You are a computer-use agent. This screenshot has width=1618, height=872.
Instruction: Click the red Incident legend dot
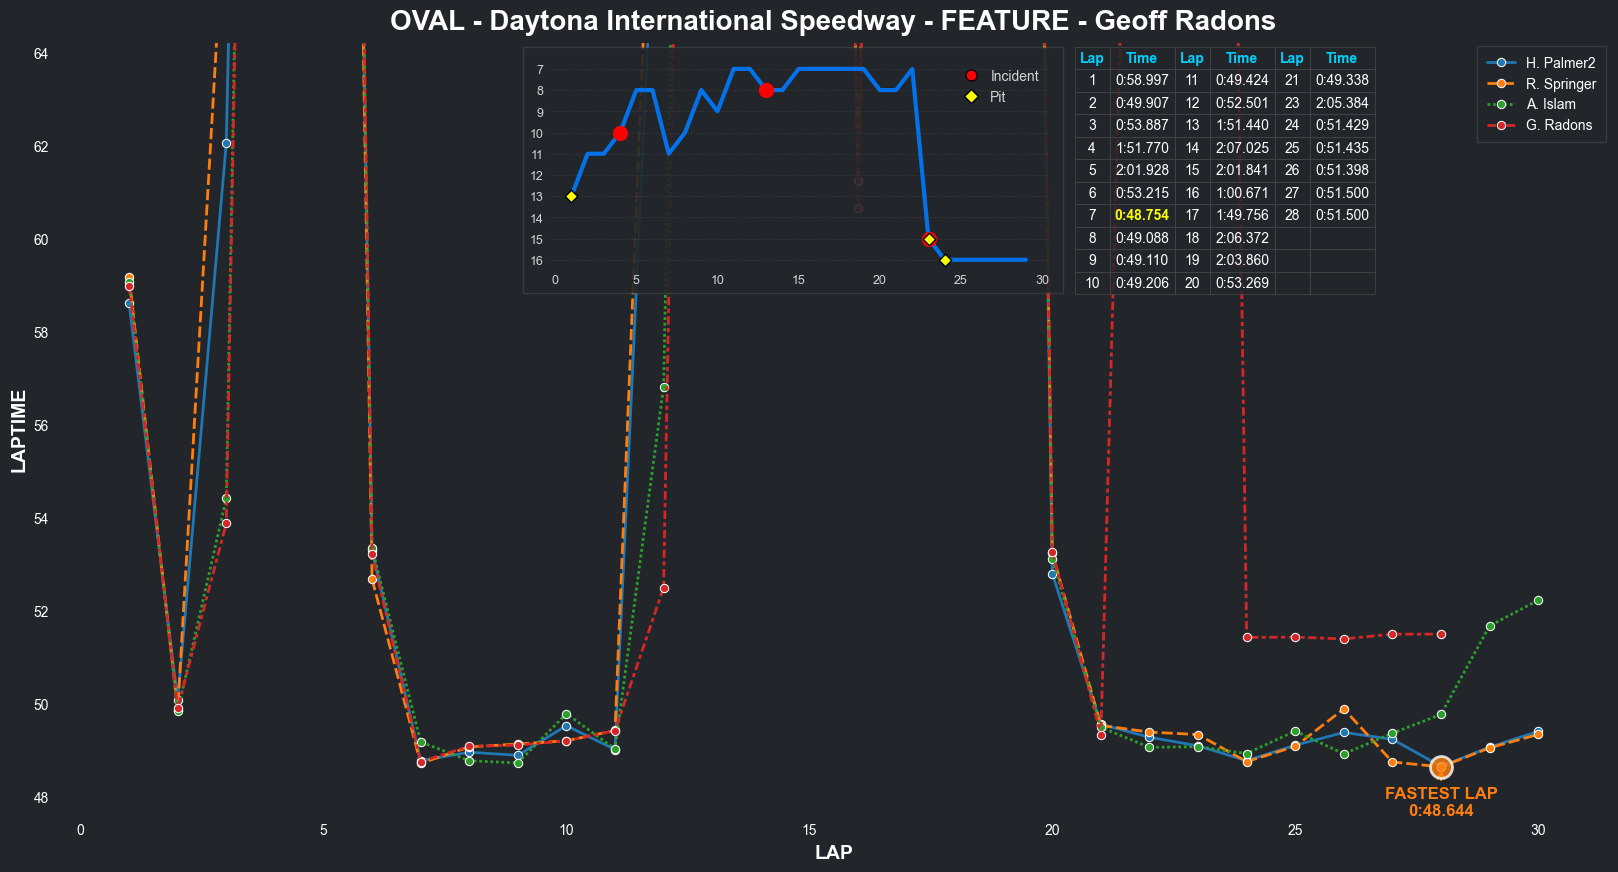click(971, 76)
